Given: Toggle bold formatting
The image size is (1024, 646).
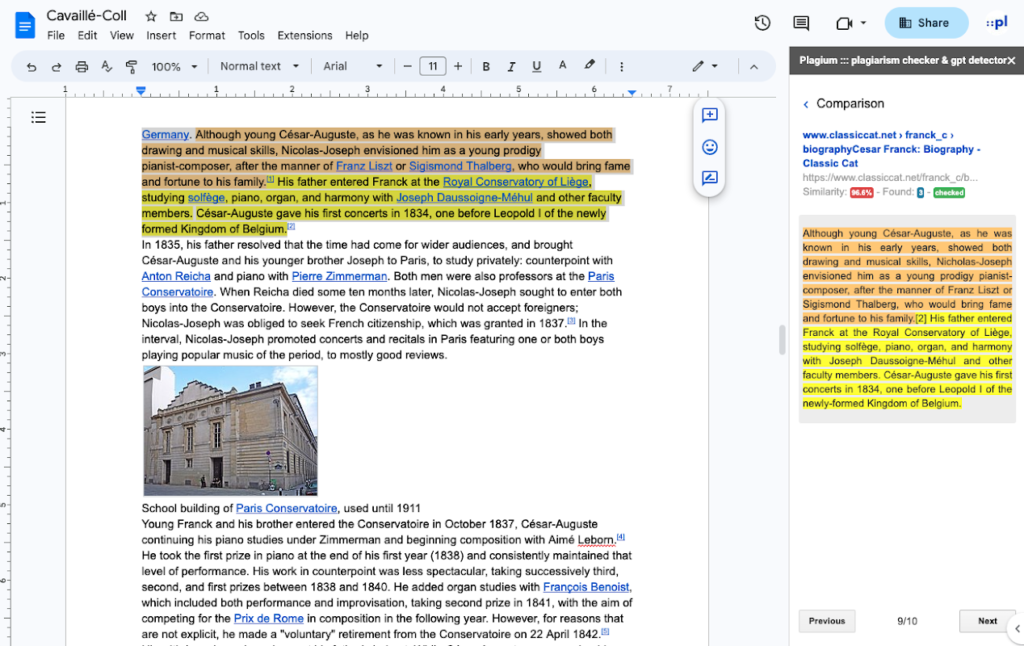Looking at the screenshot, I should pyautogui.click(x=486, y=66).
